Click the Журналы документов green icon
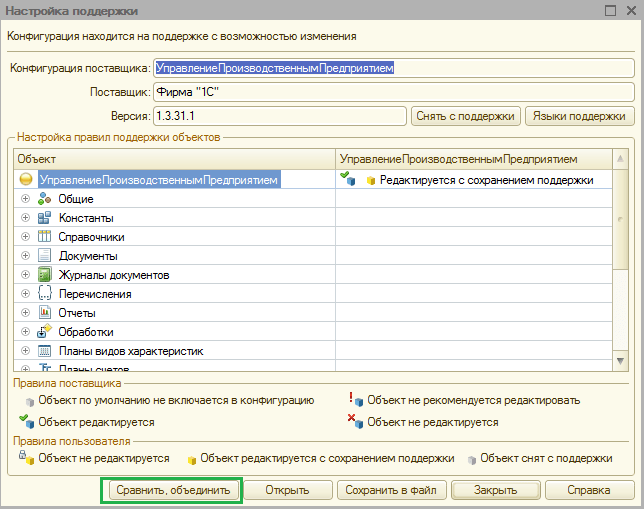 [x=44, y=274]
